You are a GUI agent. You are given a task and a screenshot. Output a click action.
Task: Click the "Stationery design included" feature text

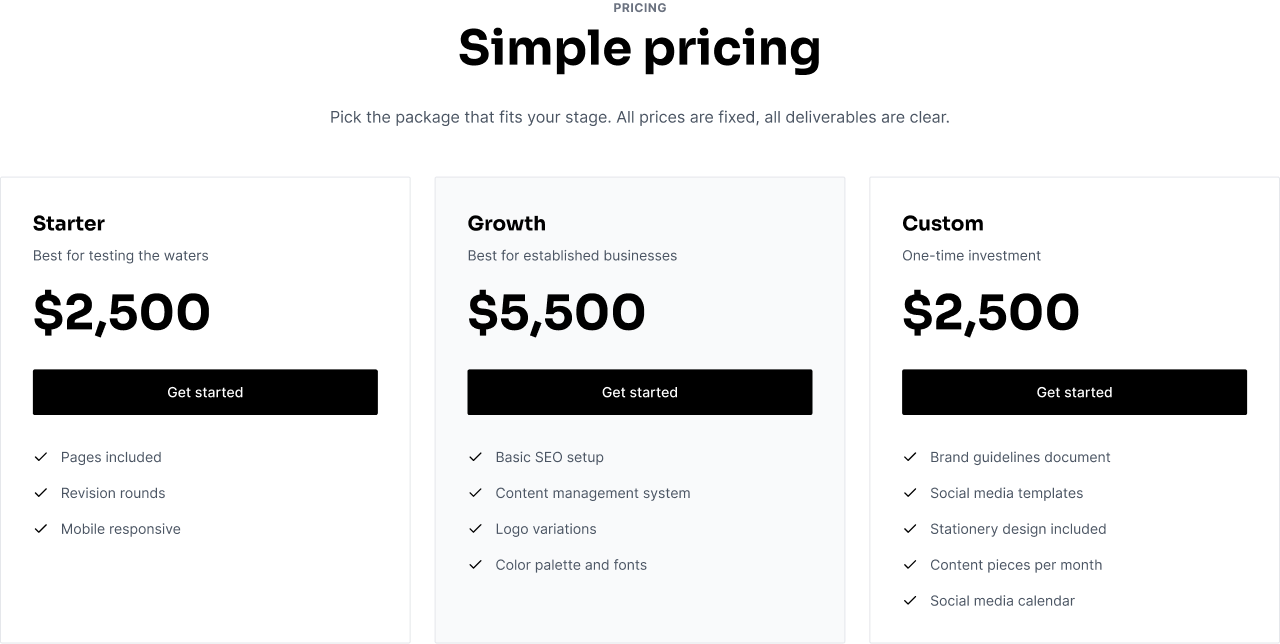coord(1018,529)
